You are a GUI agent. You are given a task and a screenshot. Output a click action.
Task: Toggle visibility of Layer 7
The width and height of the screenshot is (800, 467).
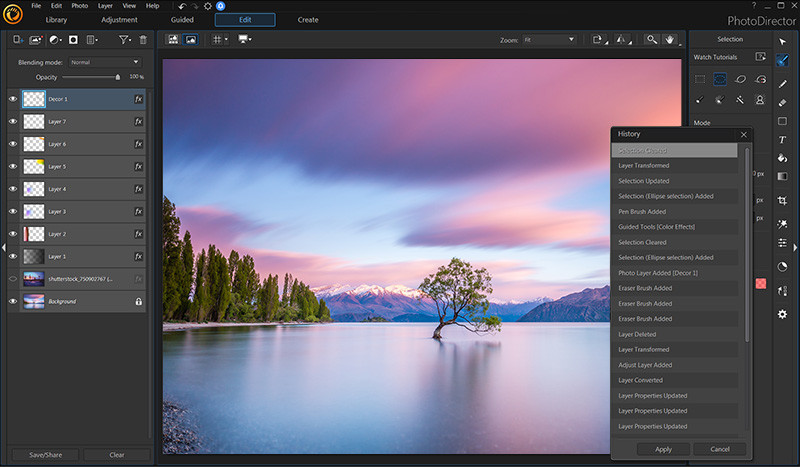pyautogui.click(x=13, y=121)
